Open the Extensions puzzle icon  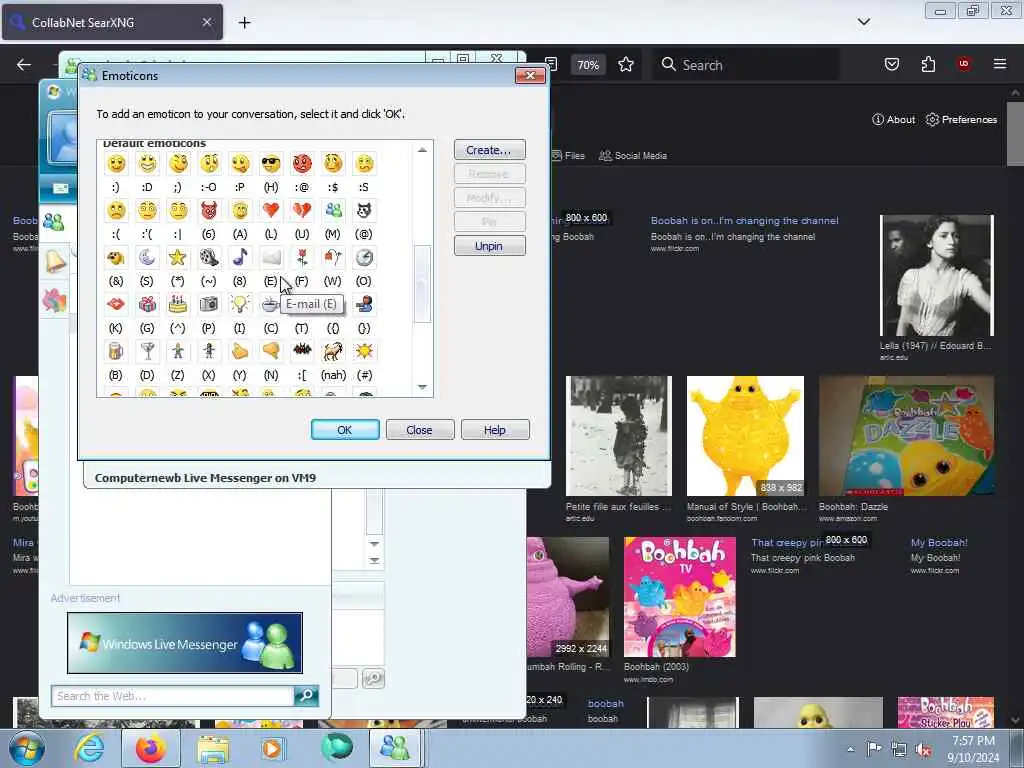928,64
